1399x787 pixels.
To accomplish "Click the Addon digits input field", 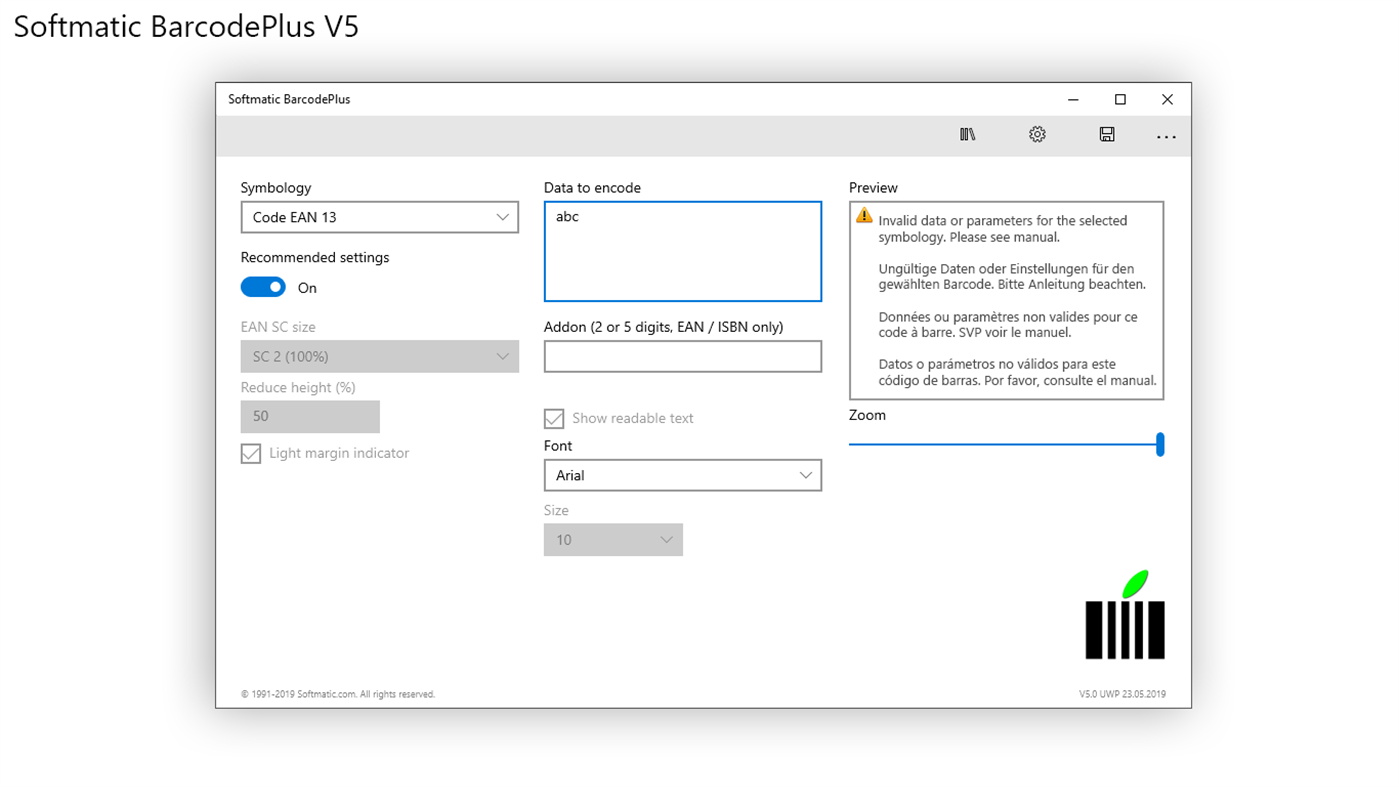I will click(x=682, y=356).
